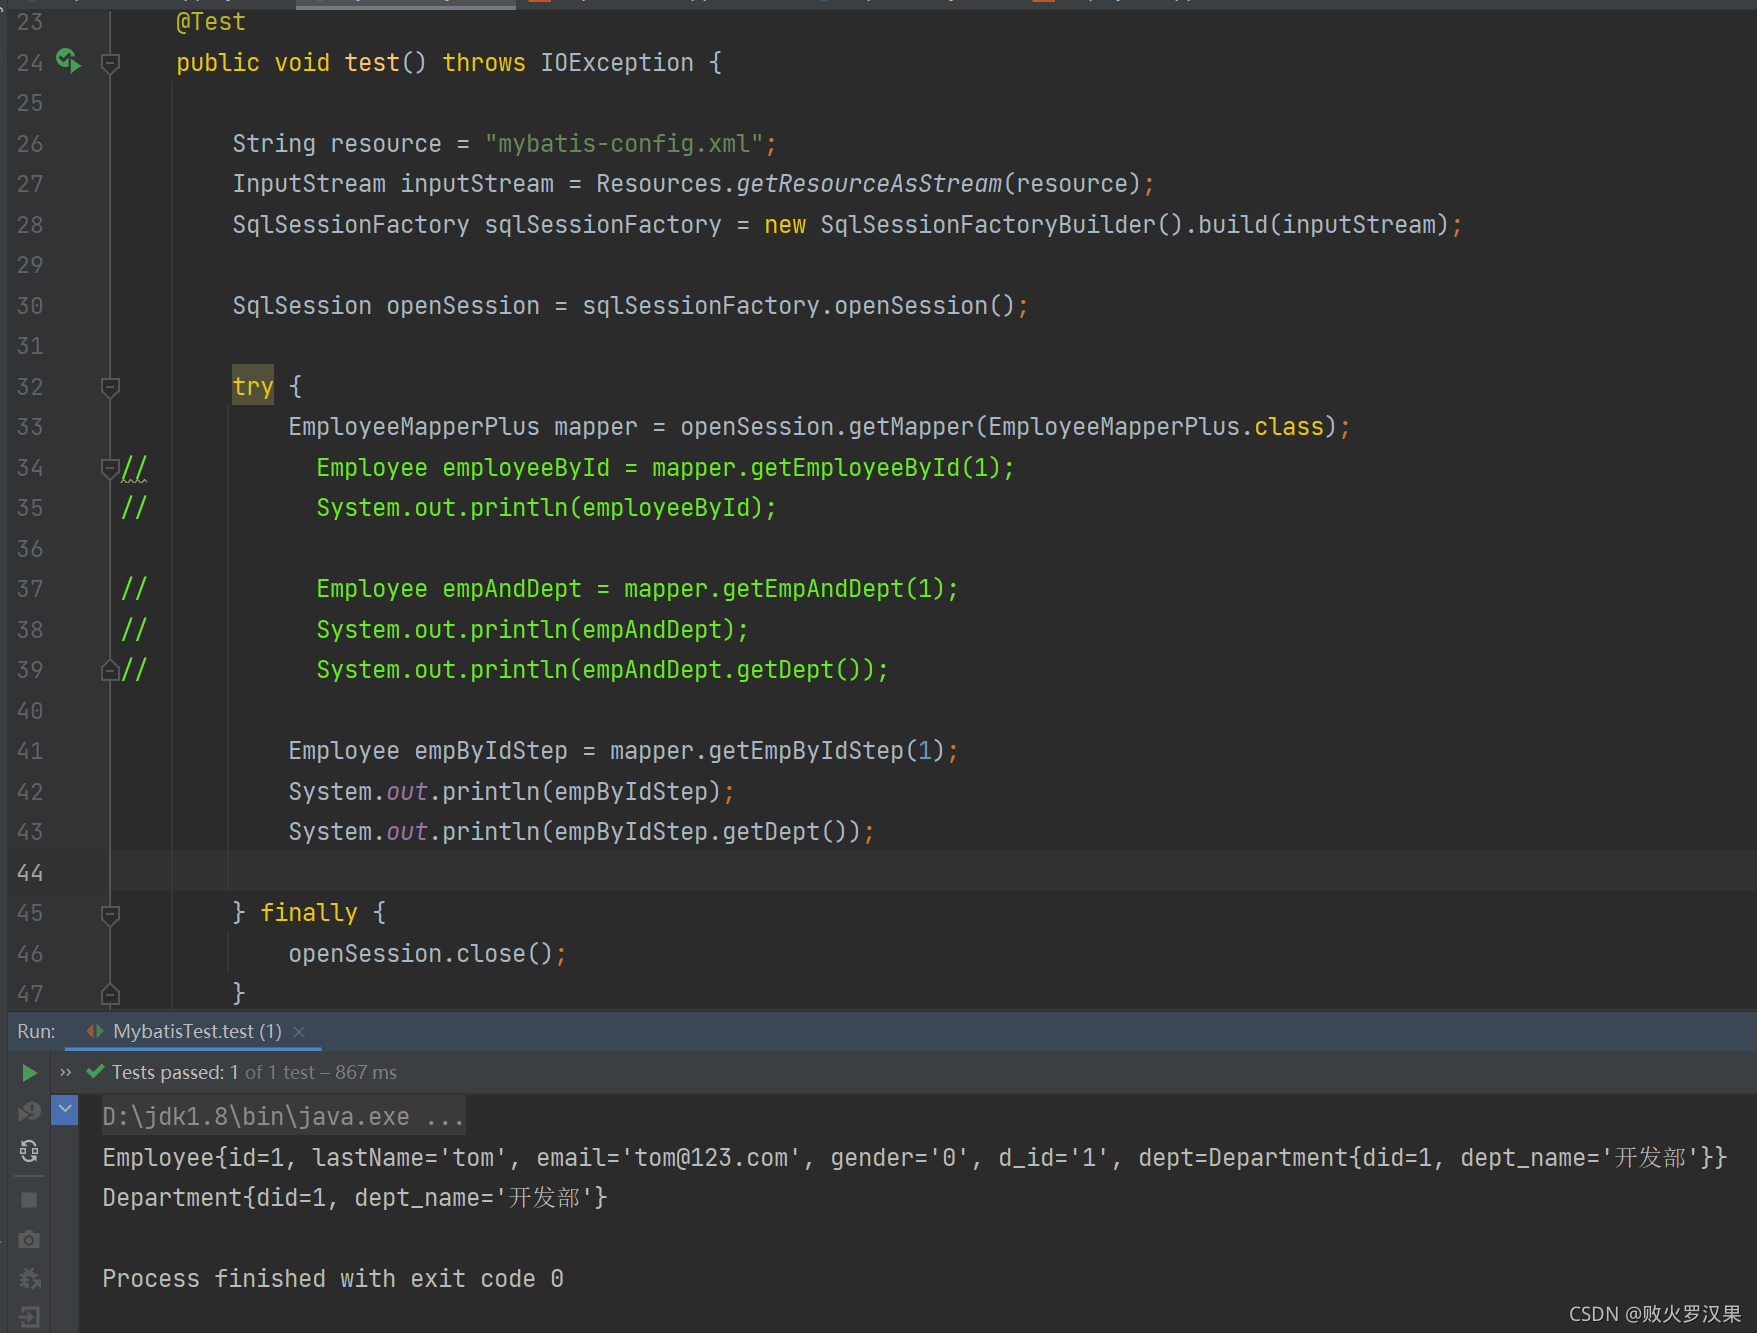Click the highlighted try keyword

click(x=253, y=386)
